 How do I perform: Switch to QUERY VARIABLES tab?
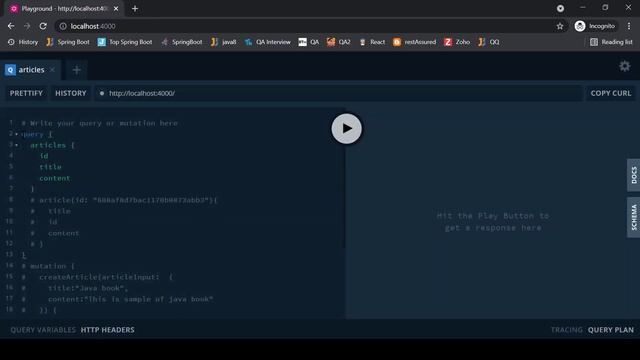pyautogui.click(x=43, y=330)
